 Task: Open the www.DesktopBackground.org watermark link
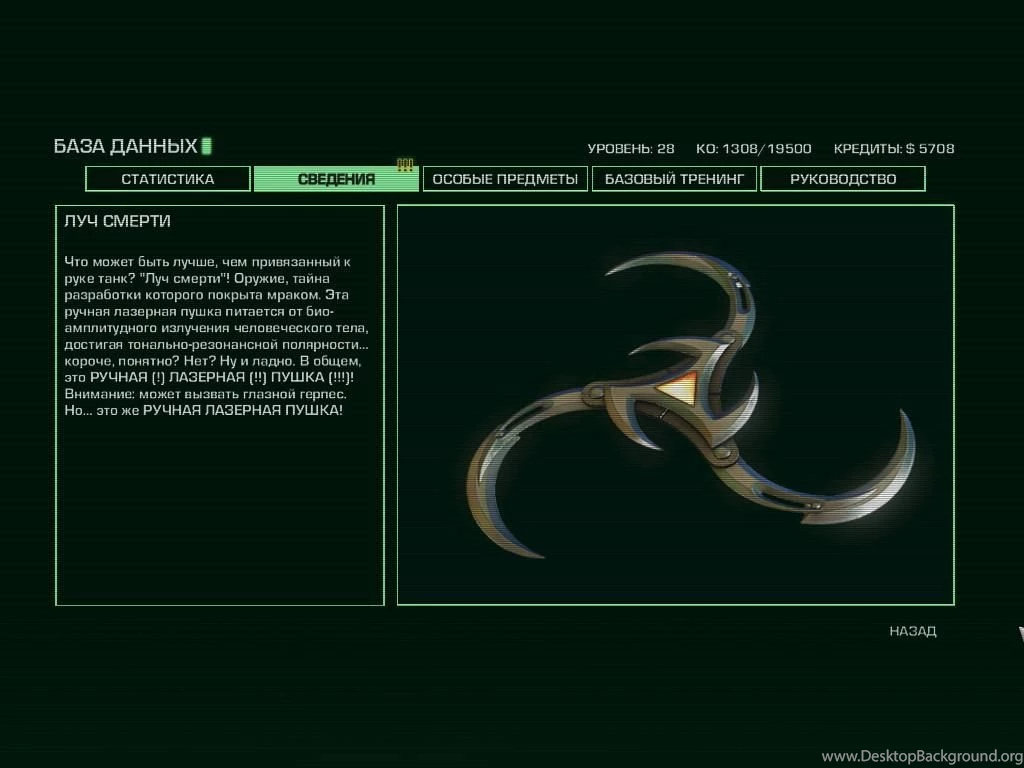(921, 756)
